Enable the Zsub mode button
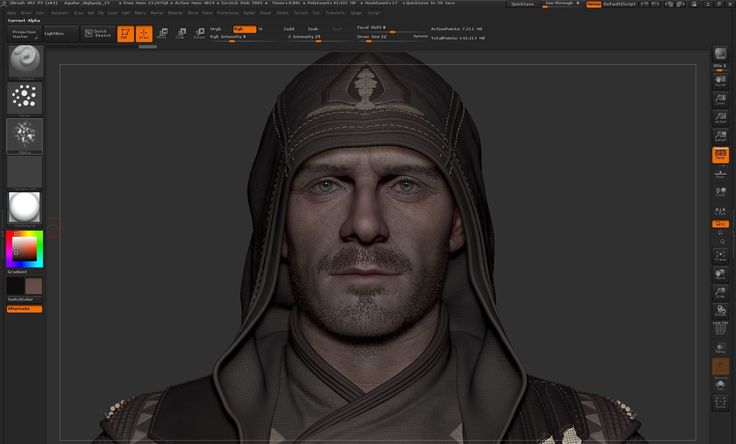The width and height of the screenshot is (736, 444). [x=313, y=29]
